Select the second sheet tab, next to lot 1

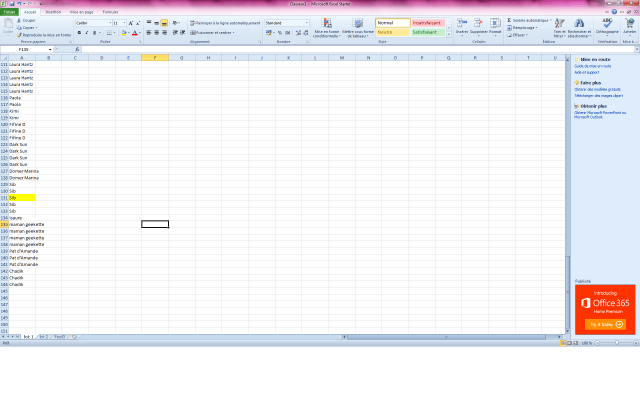(x=44, y=337)
